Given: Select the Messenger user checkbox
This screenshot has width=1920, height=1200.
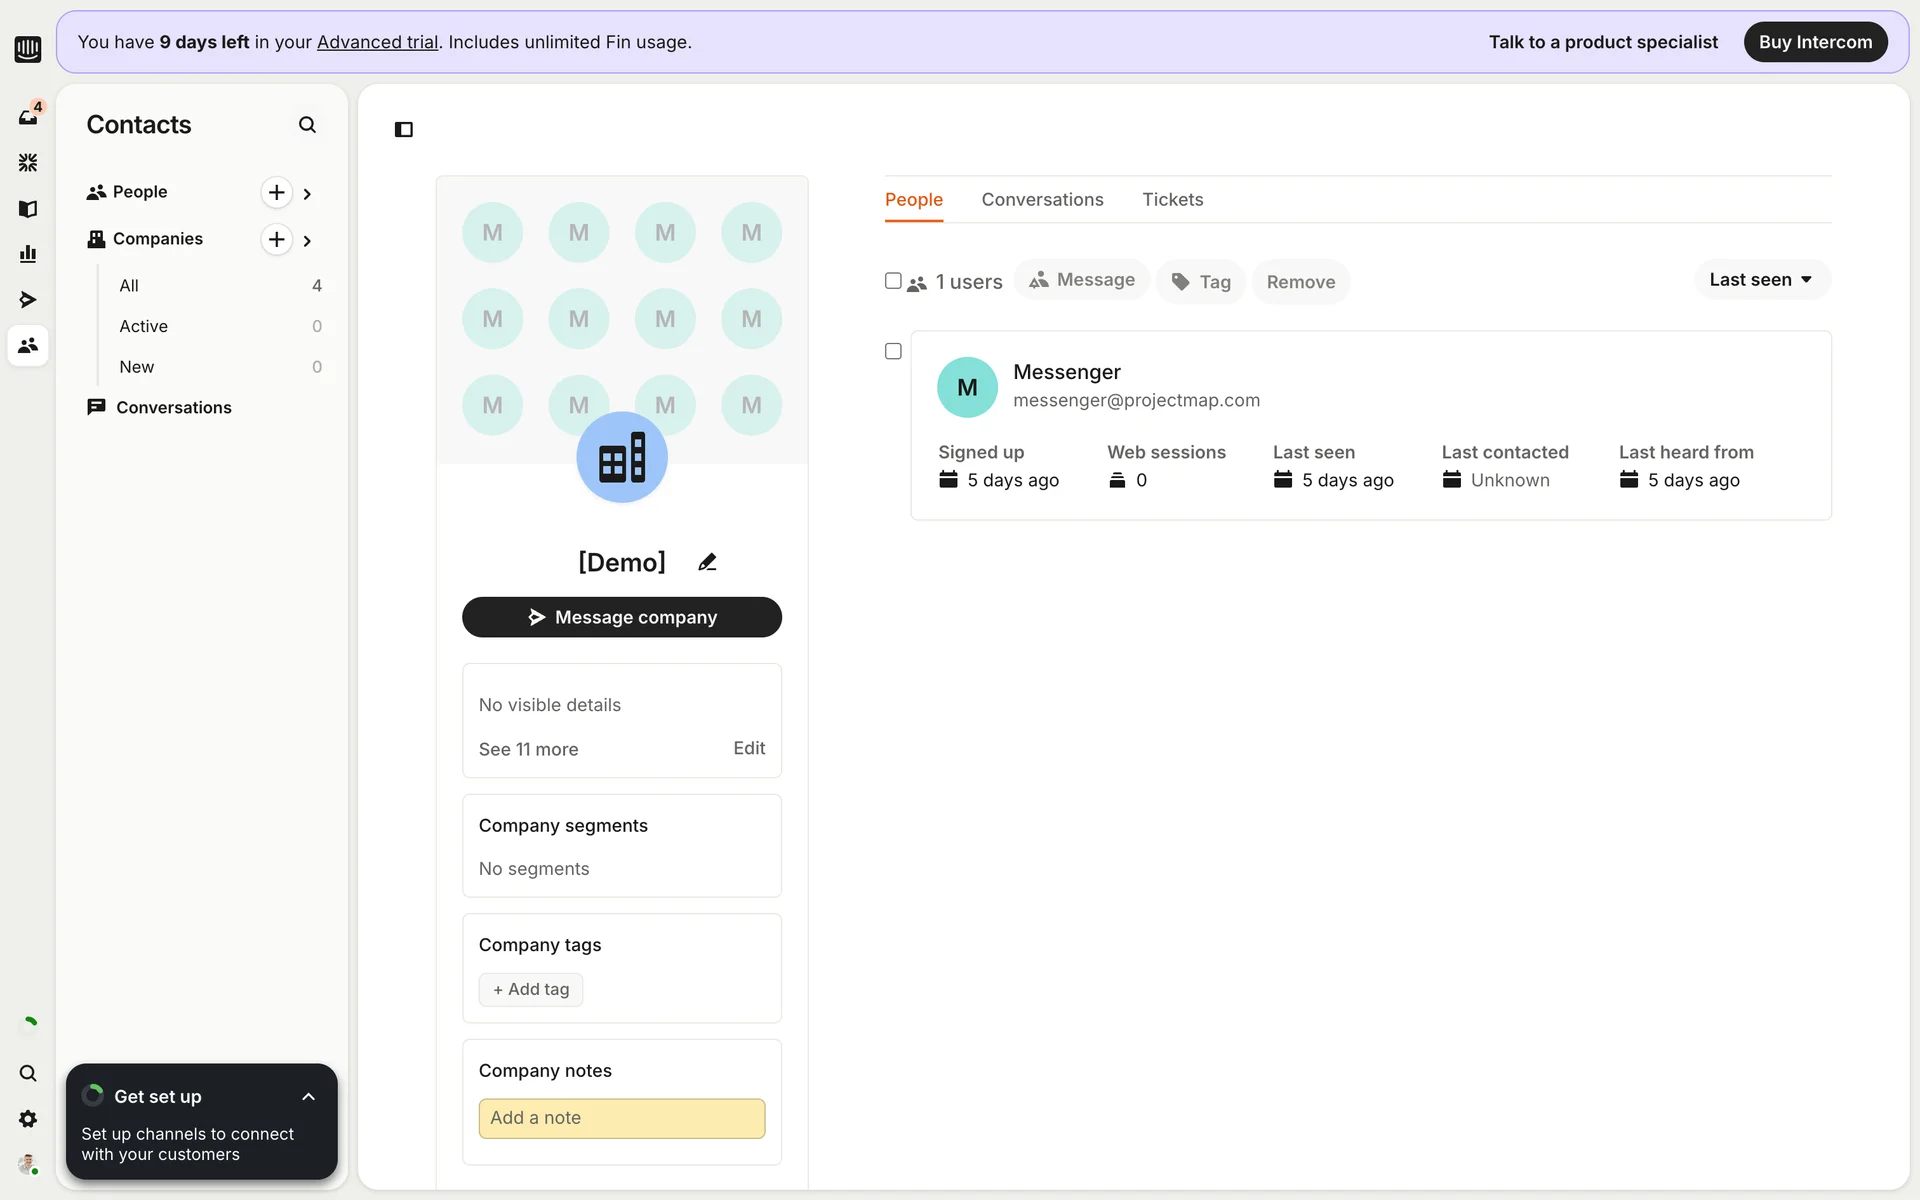Looking at the screenshot, I should point(893,351).
